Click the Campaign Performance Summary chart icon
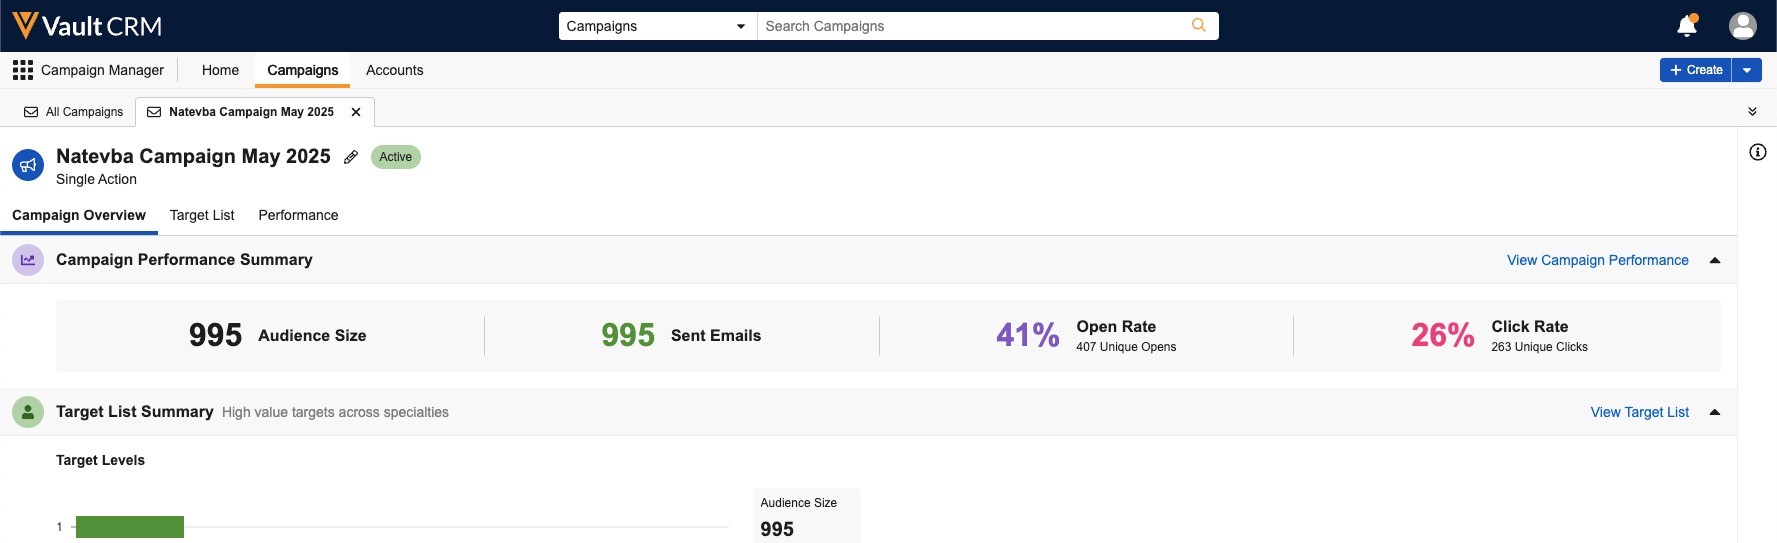 tap(28, 260)
